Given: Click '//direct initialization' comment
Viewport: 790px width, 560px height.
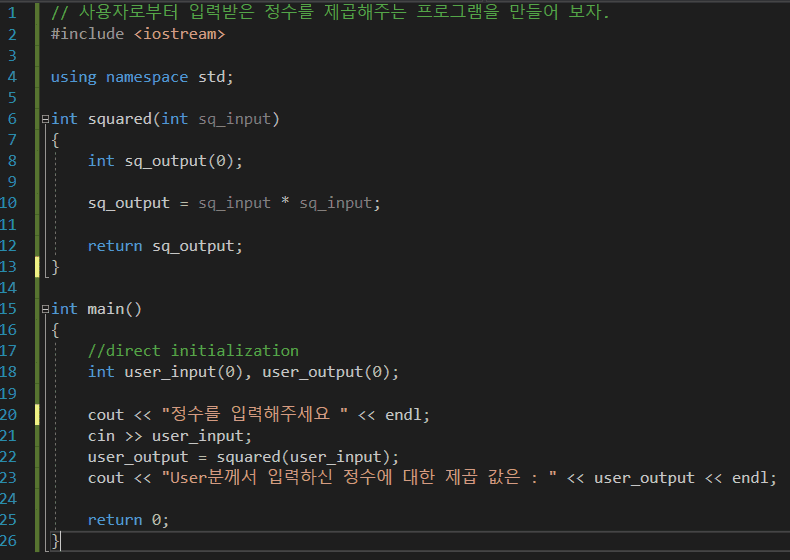Looking at the screenshot, I should tap(193, 350).
